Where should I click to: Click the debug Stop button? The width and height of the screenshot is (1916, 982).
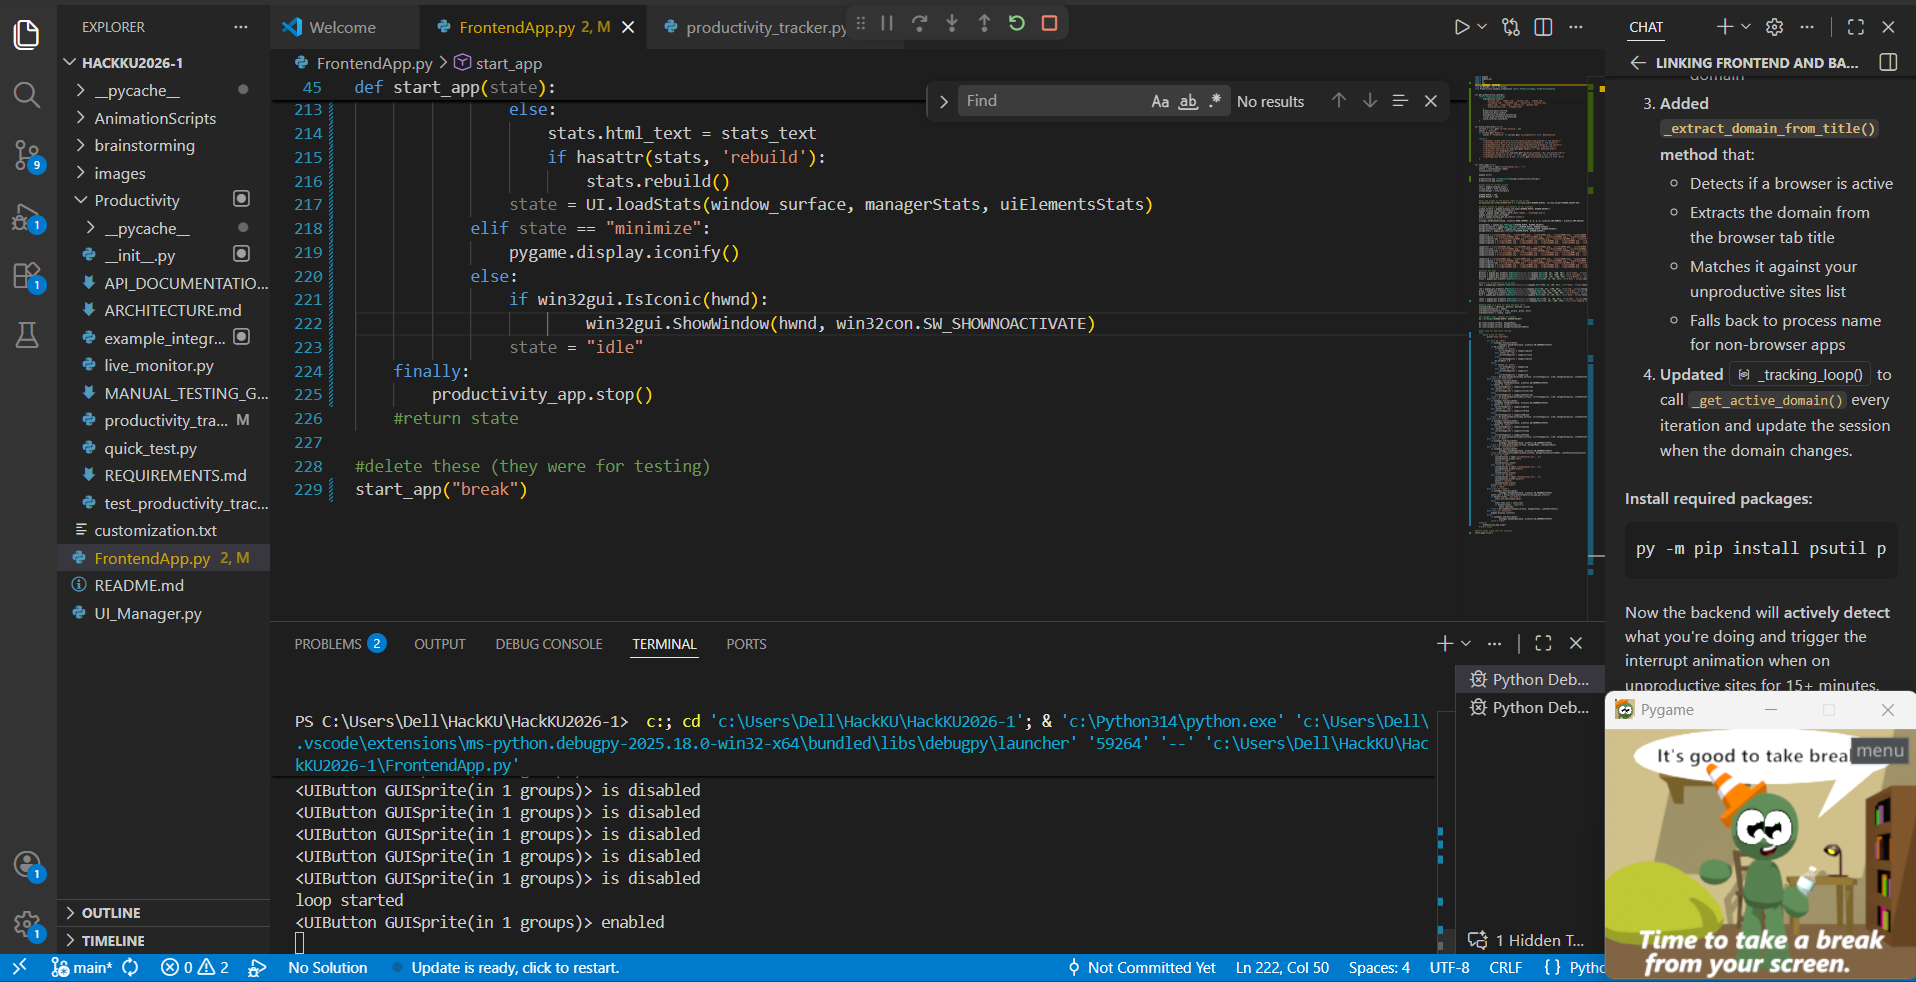point(1049,23)
